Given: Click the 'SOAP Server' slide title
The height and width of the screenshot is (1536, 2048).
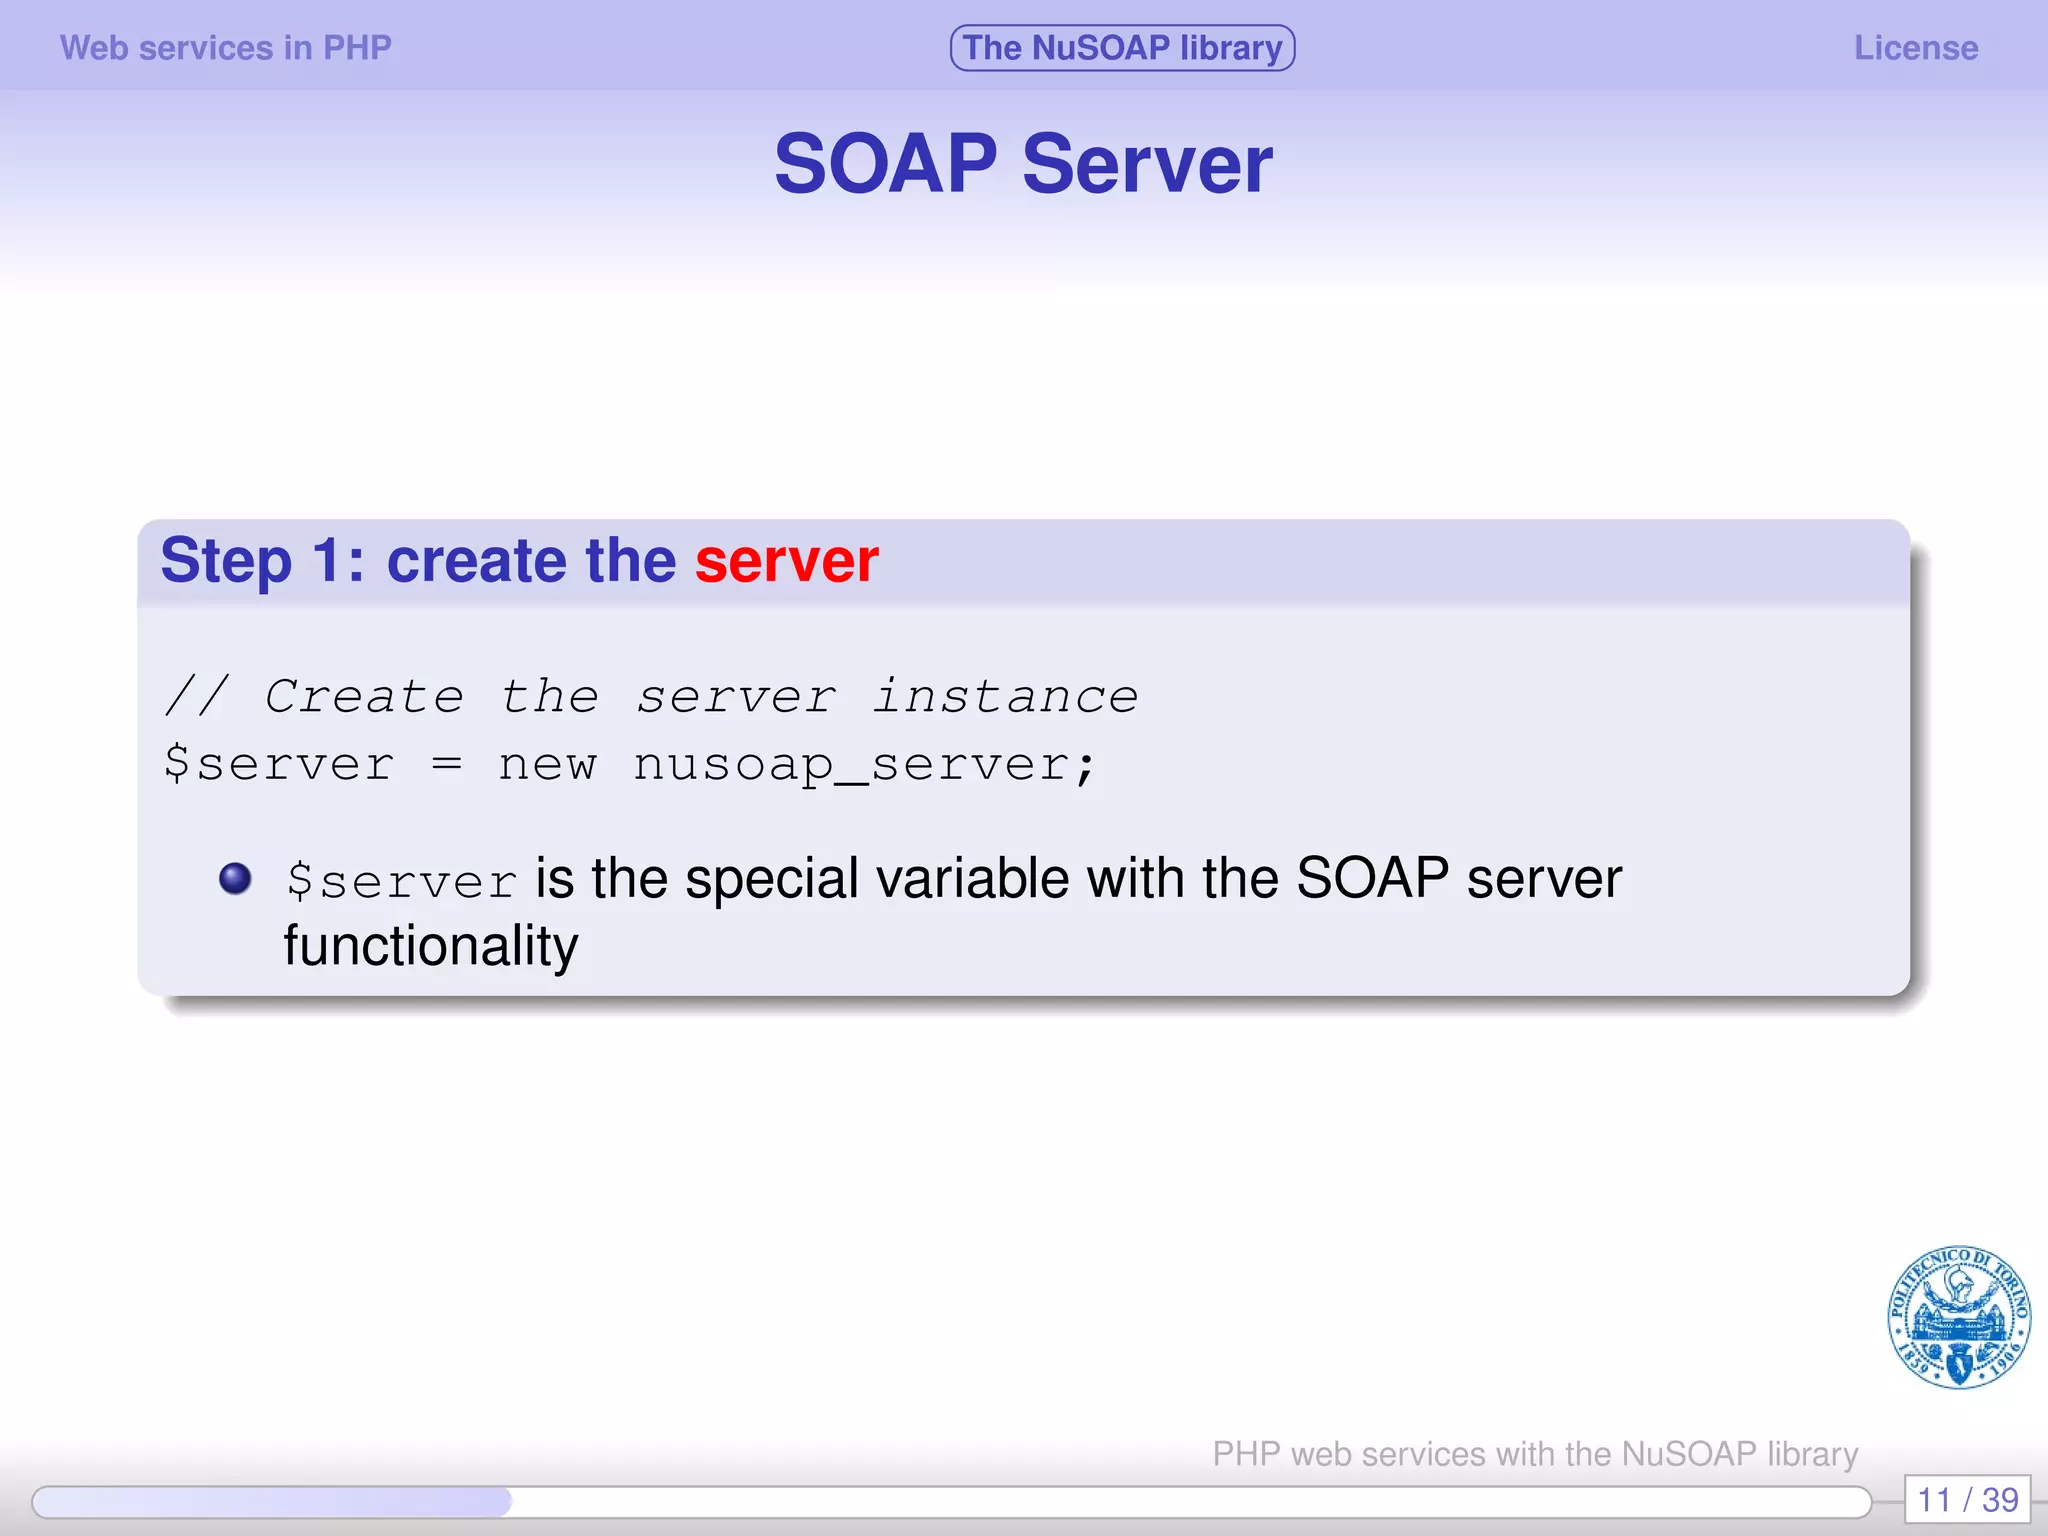Looking at the screenshot, I should click(1023, 164).
